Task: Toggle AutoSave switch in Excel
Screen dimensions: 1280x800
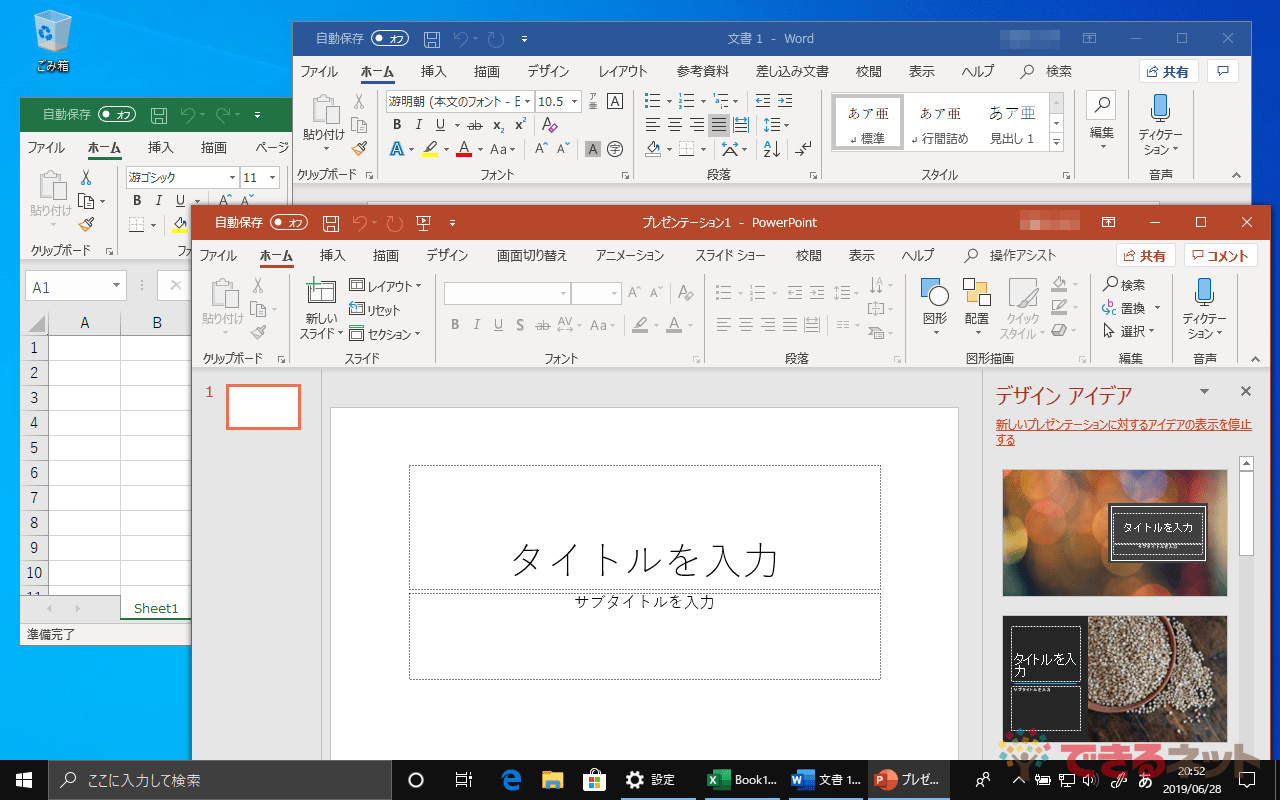Action: tap(117, 115)
